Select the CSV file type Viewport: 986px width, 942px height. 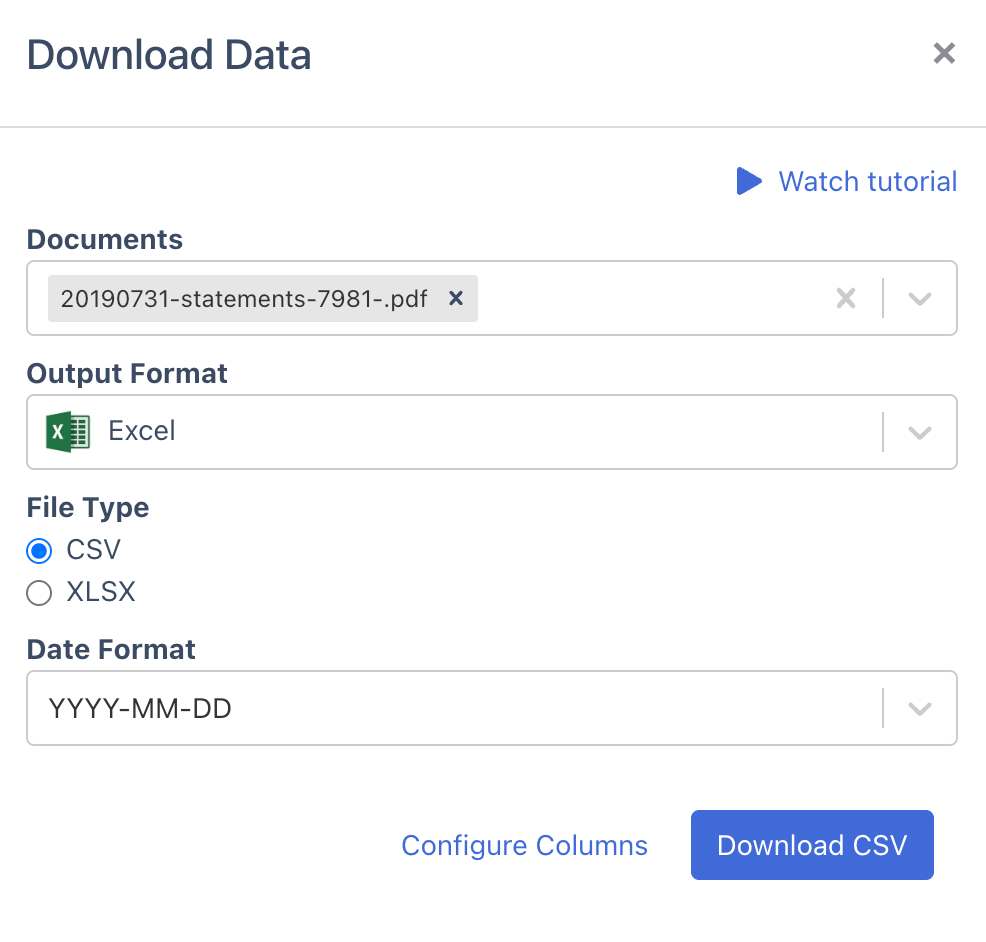click(x=38, y=550)
